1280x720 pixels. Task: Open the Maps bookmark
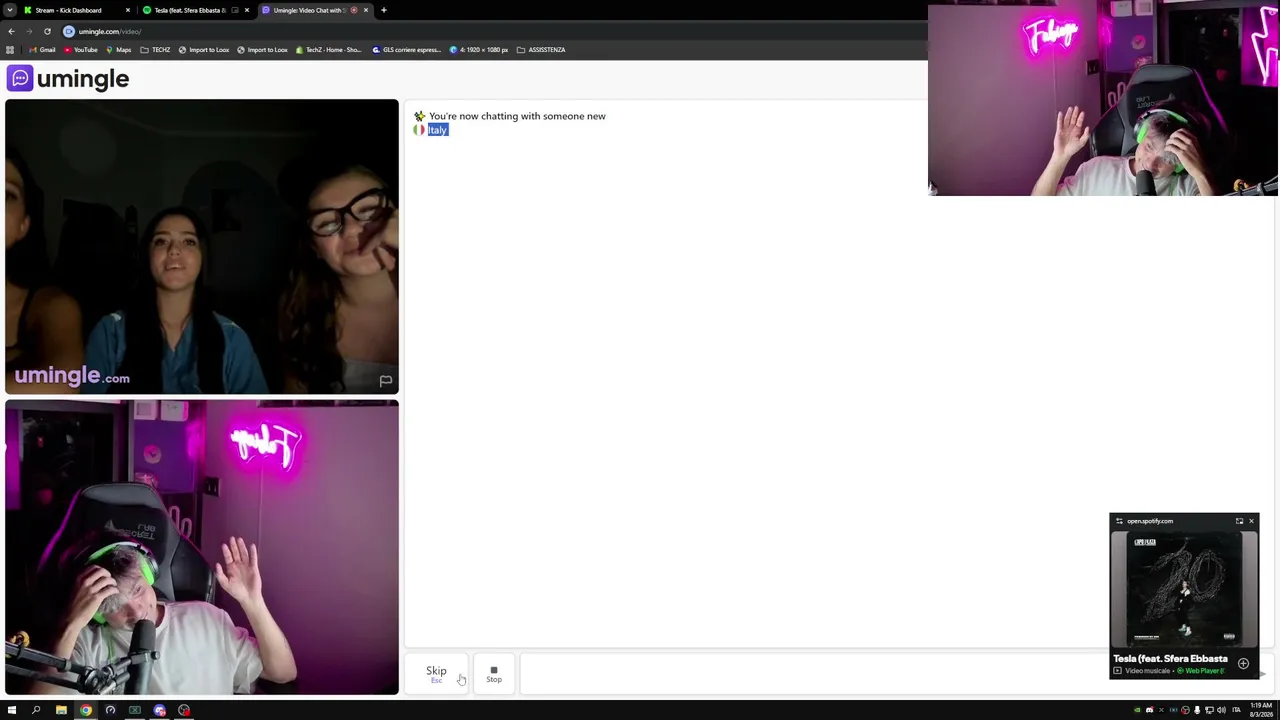click(x=119, y=50)
